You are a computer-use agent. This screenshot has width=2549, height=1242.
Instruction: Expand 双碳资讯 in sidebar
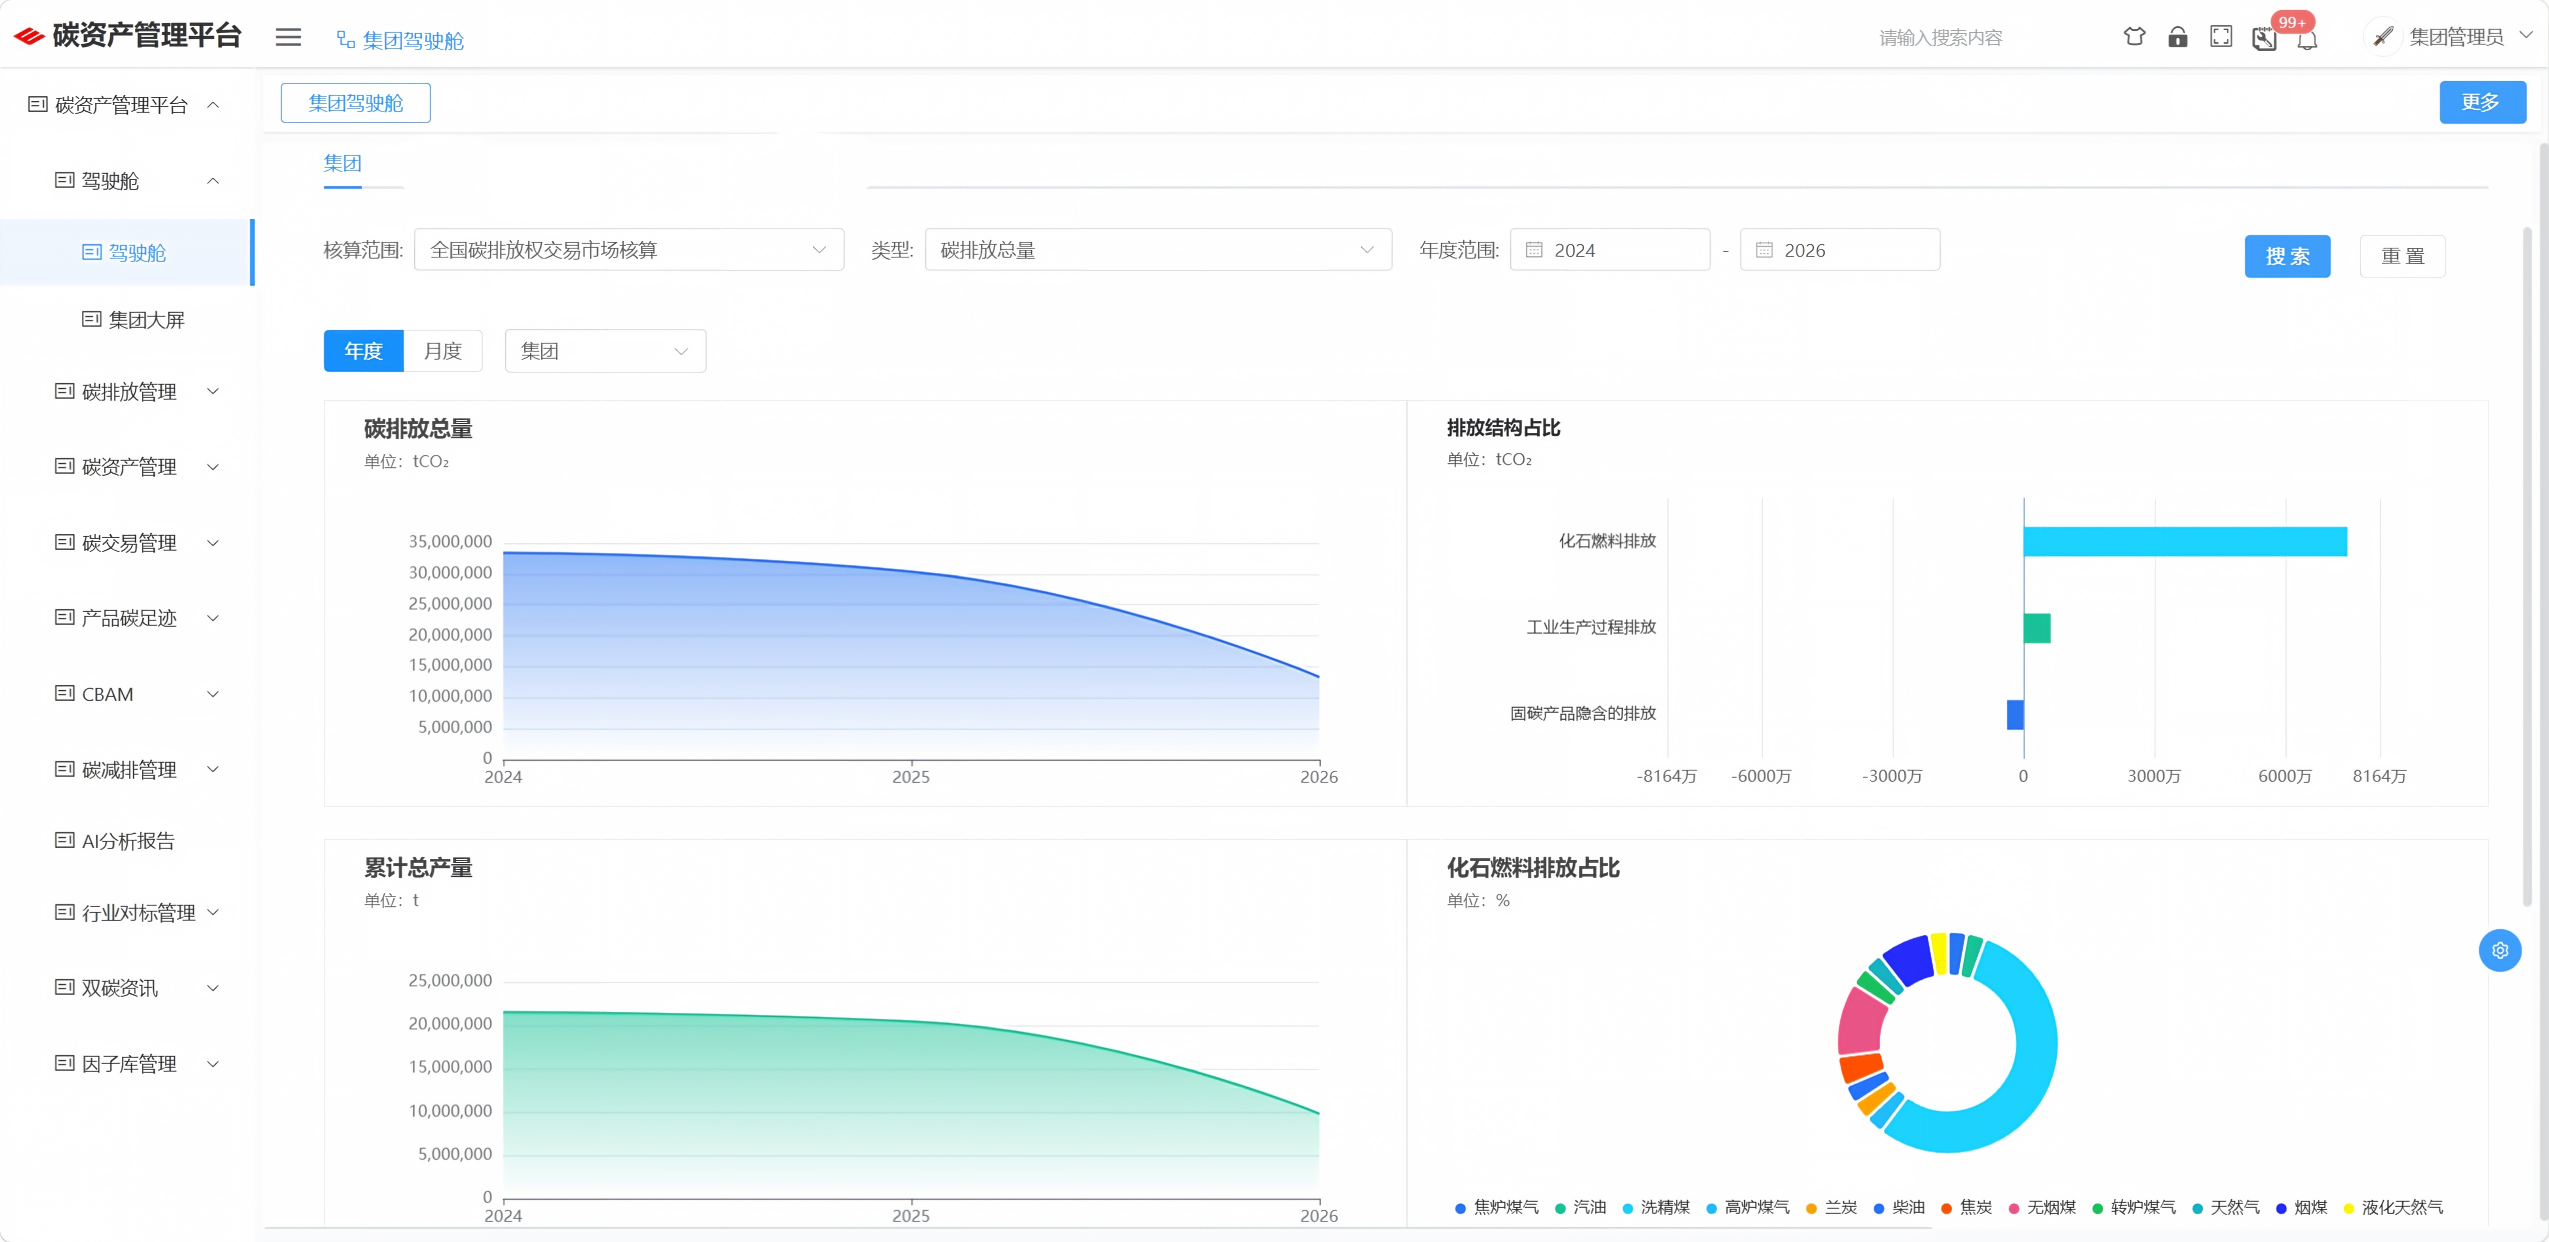(x=127, y=988)
